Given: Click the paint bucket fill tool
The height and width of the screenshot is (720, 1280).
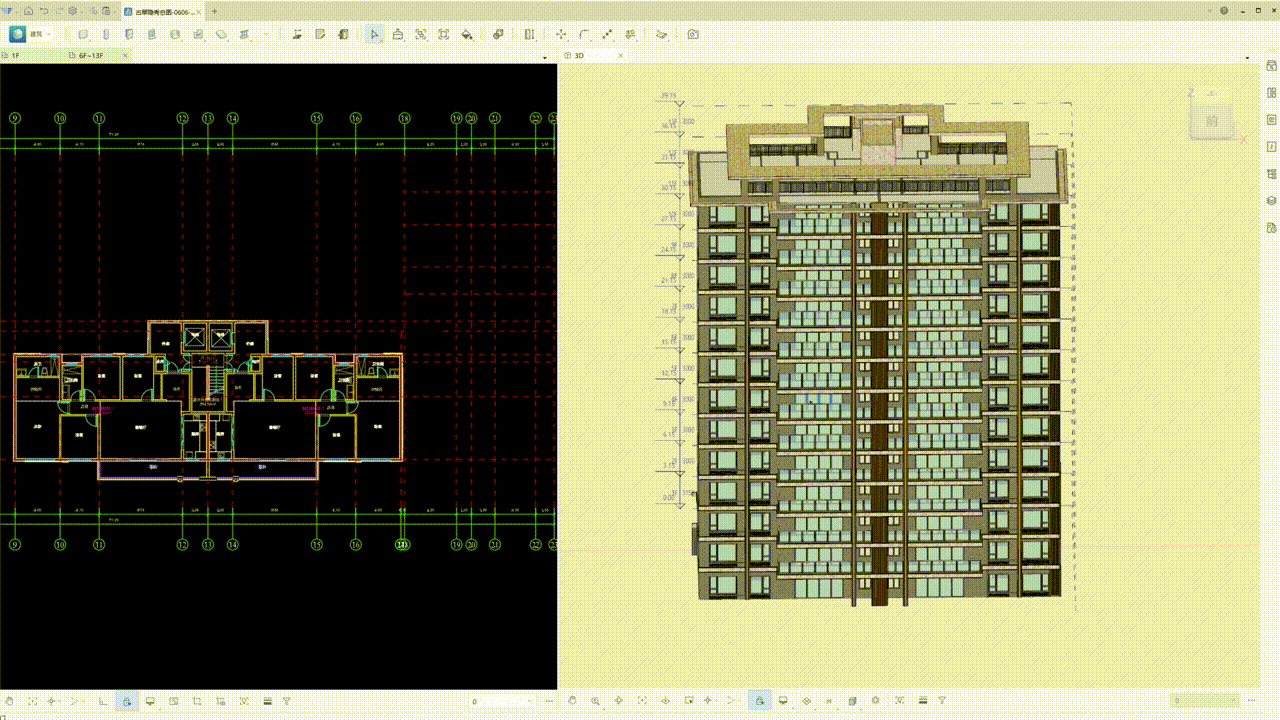Looking at the screenshot, I should click(467, 34).
